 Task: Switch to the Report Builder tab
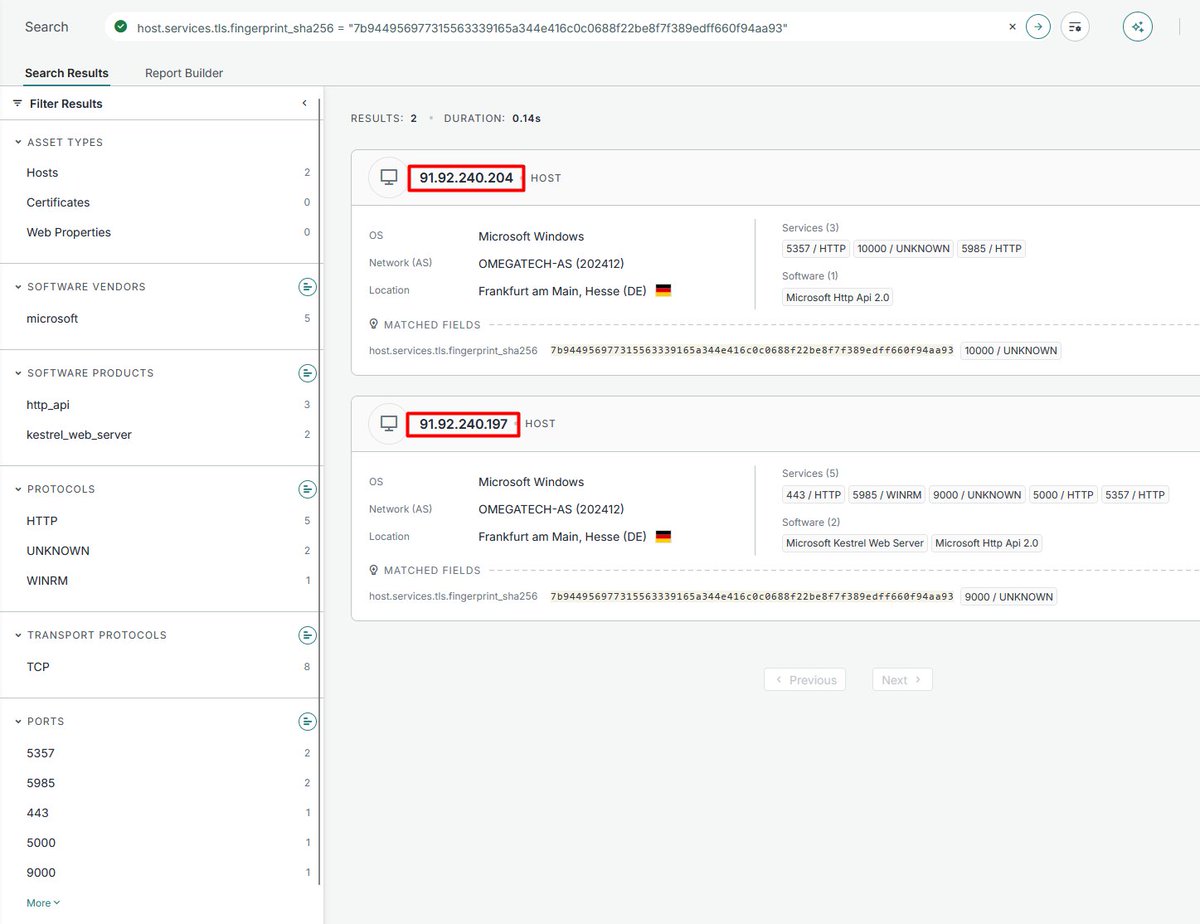click(x=184, y=73)
